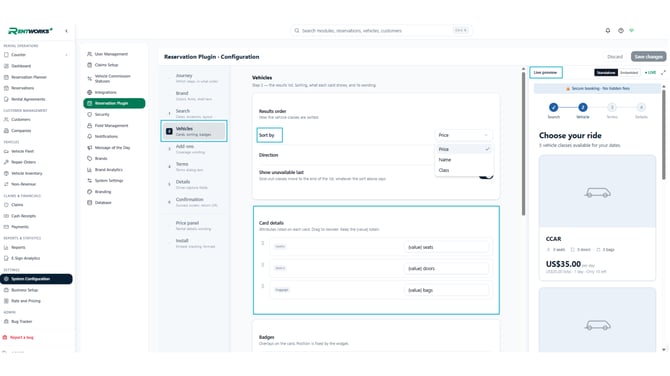Click the Discard button
The image size is (670, 376).
tap(615, 56)
